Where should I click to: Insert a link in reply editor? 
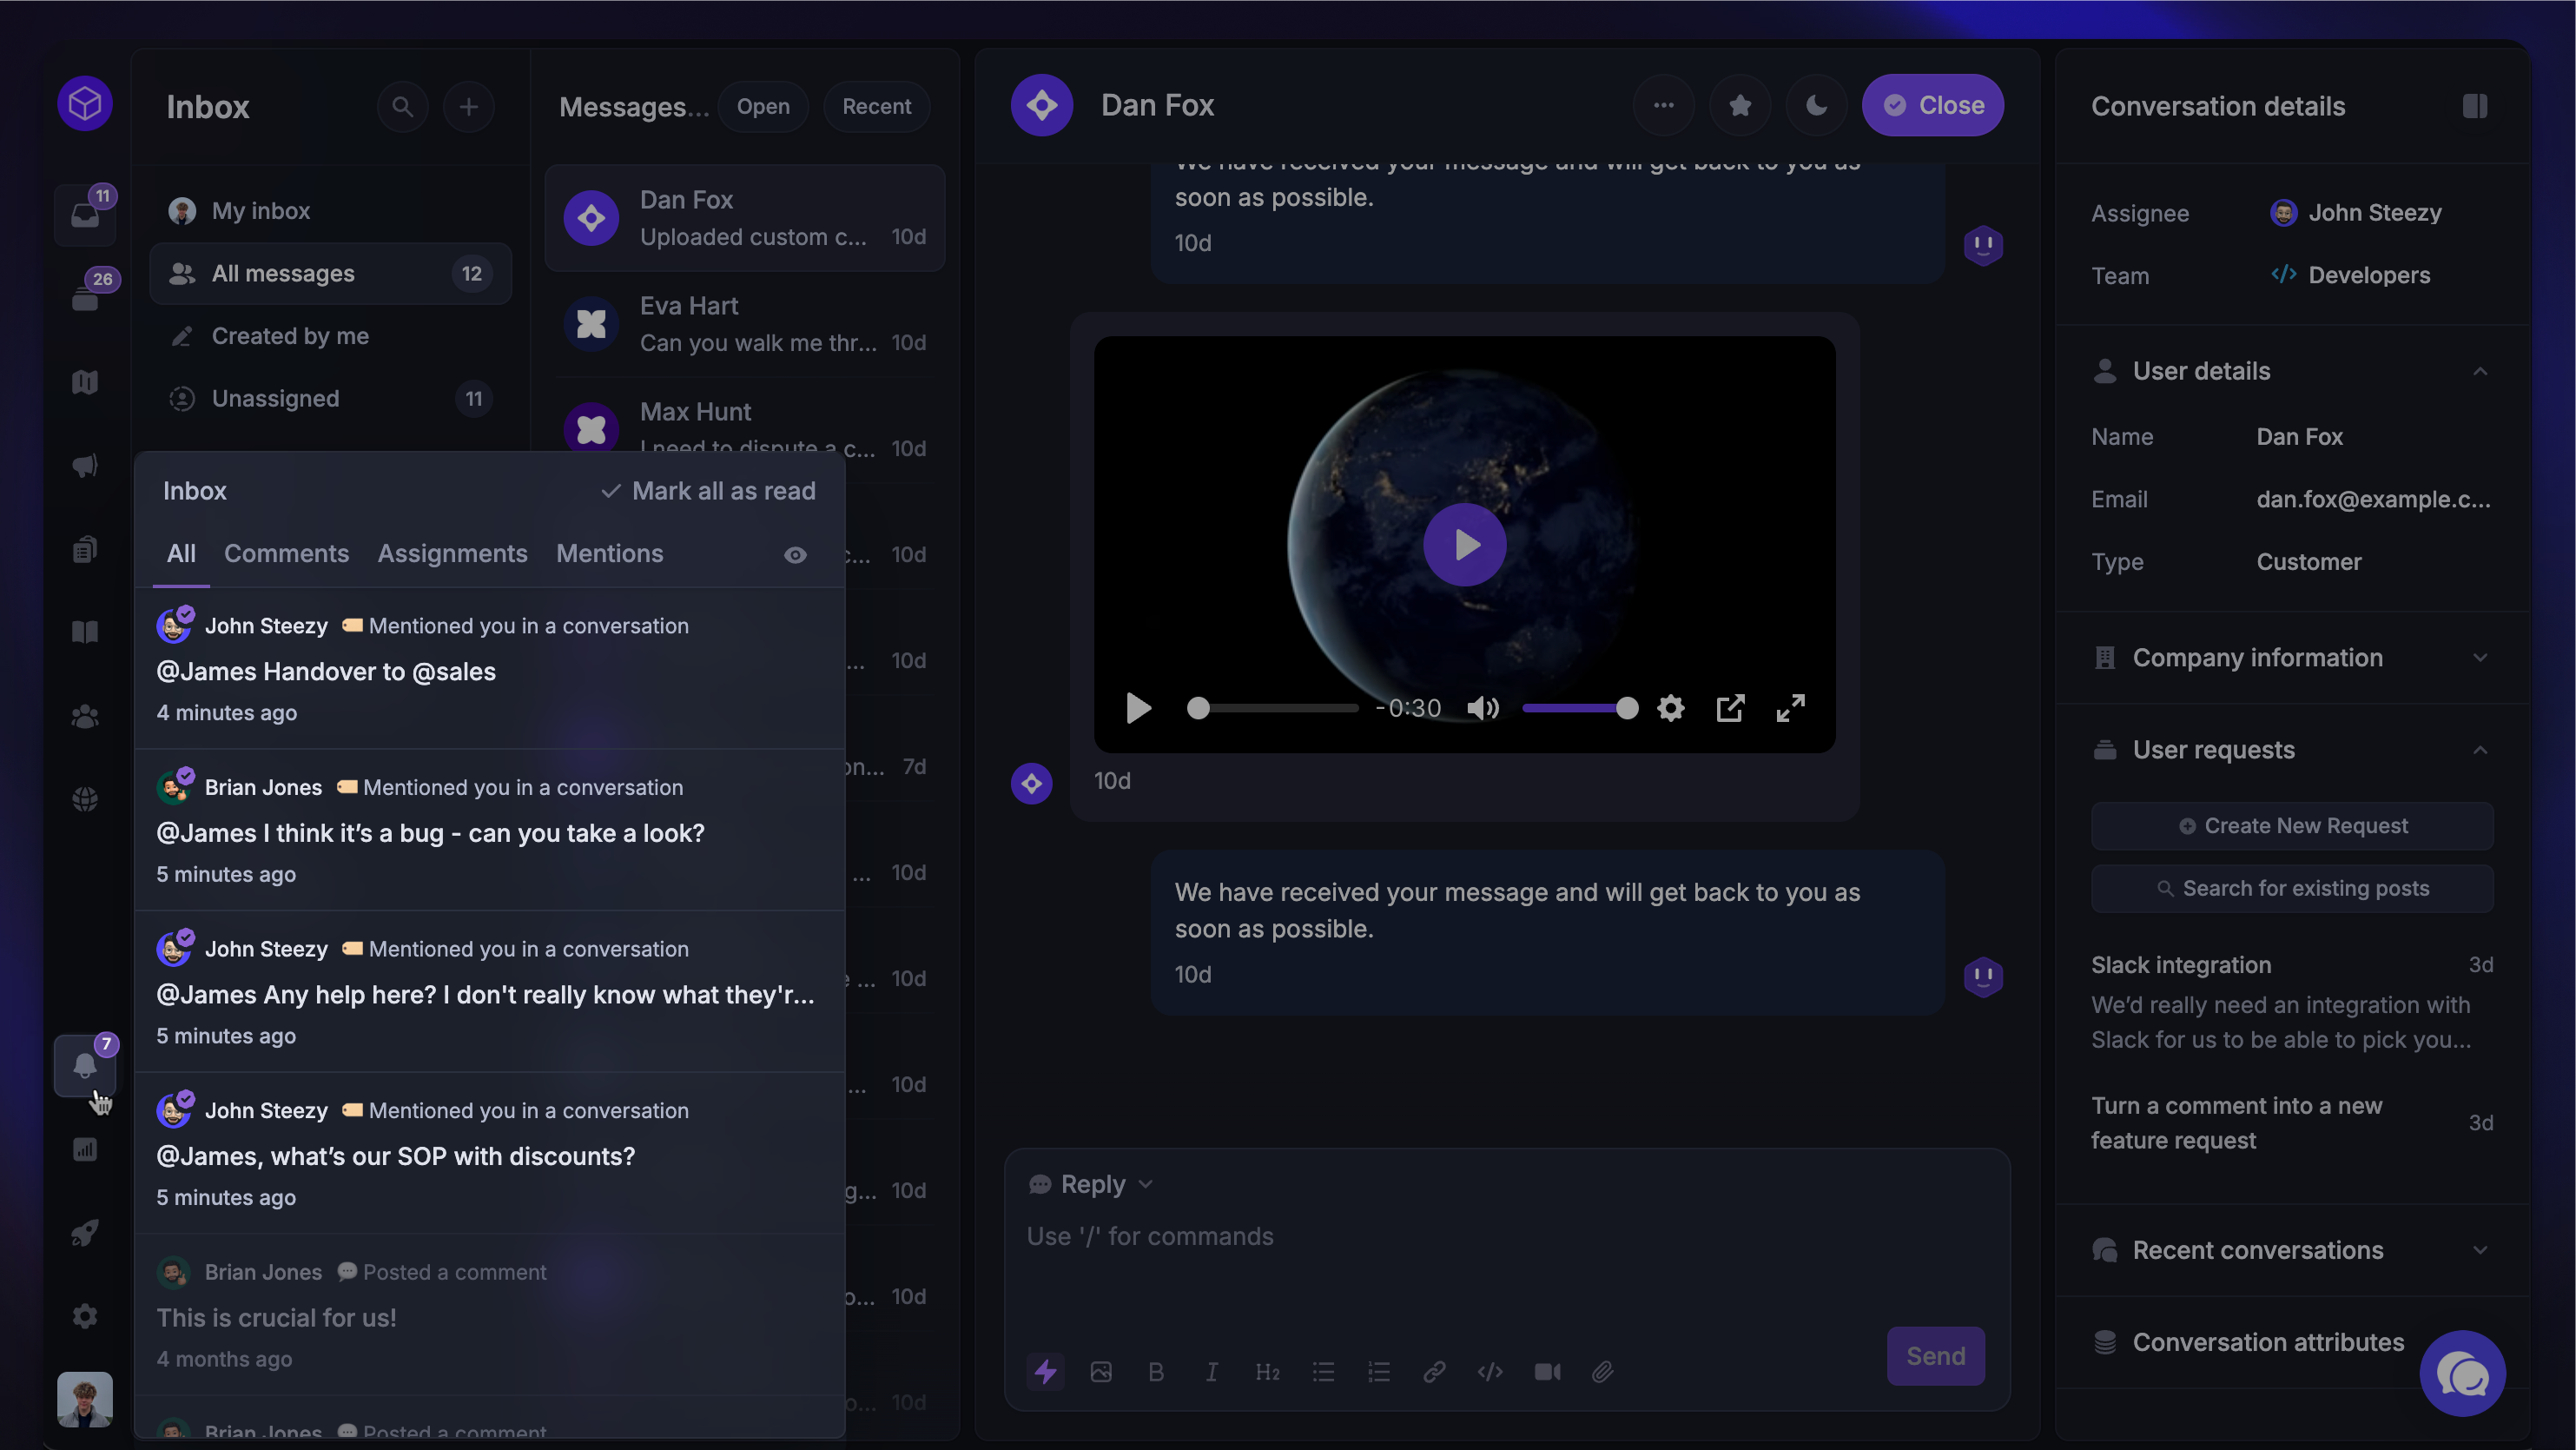[1434, 1371]
